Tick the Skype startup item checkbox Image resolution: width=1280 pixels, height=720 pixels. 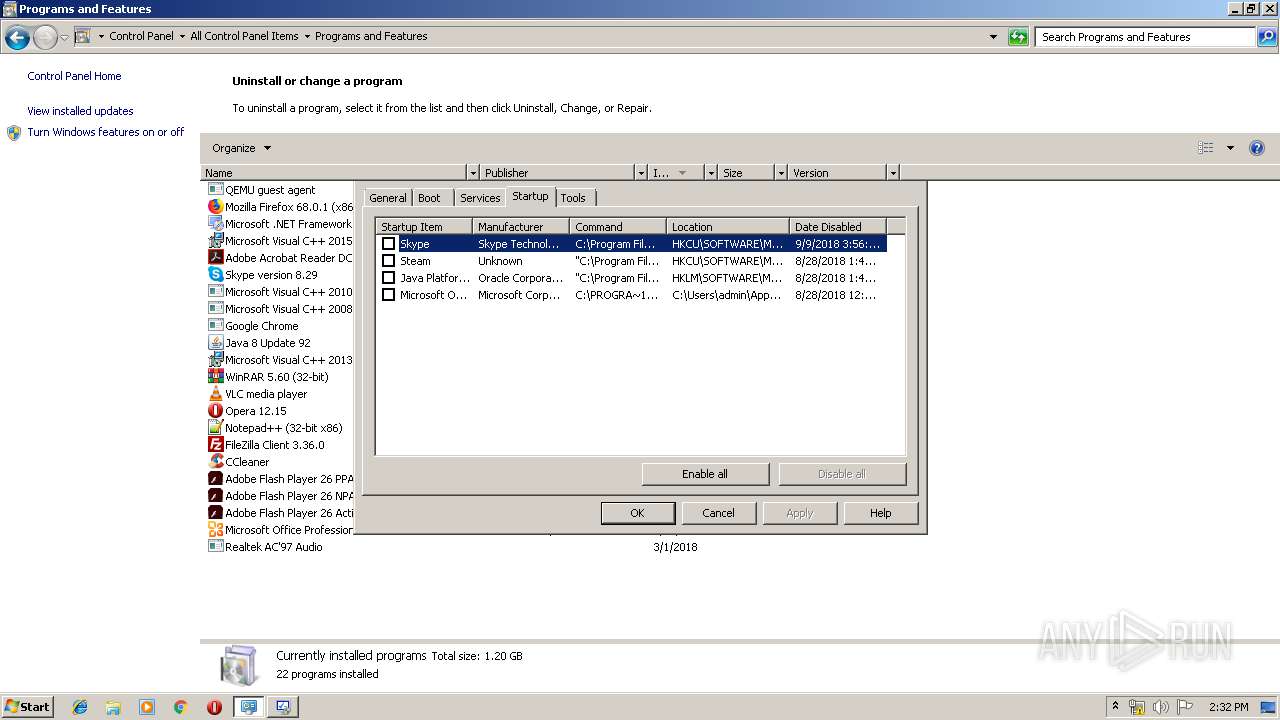pos(389,244)
